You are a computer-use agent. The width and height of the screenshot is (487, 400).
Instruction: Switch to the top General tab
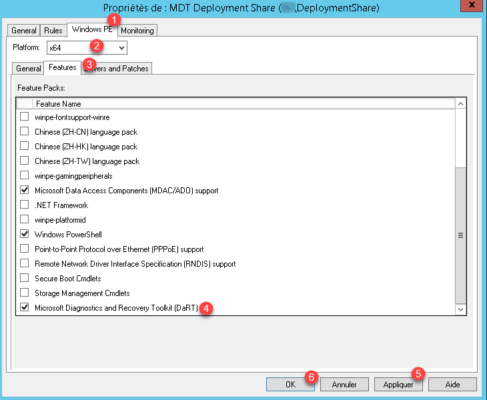[24, 30]
